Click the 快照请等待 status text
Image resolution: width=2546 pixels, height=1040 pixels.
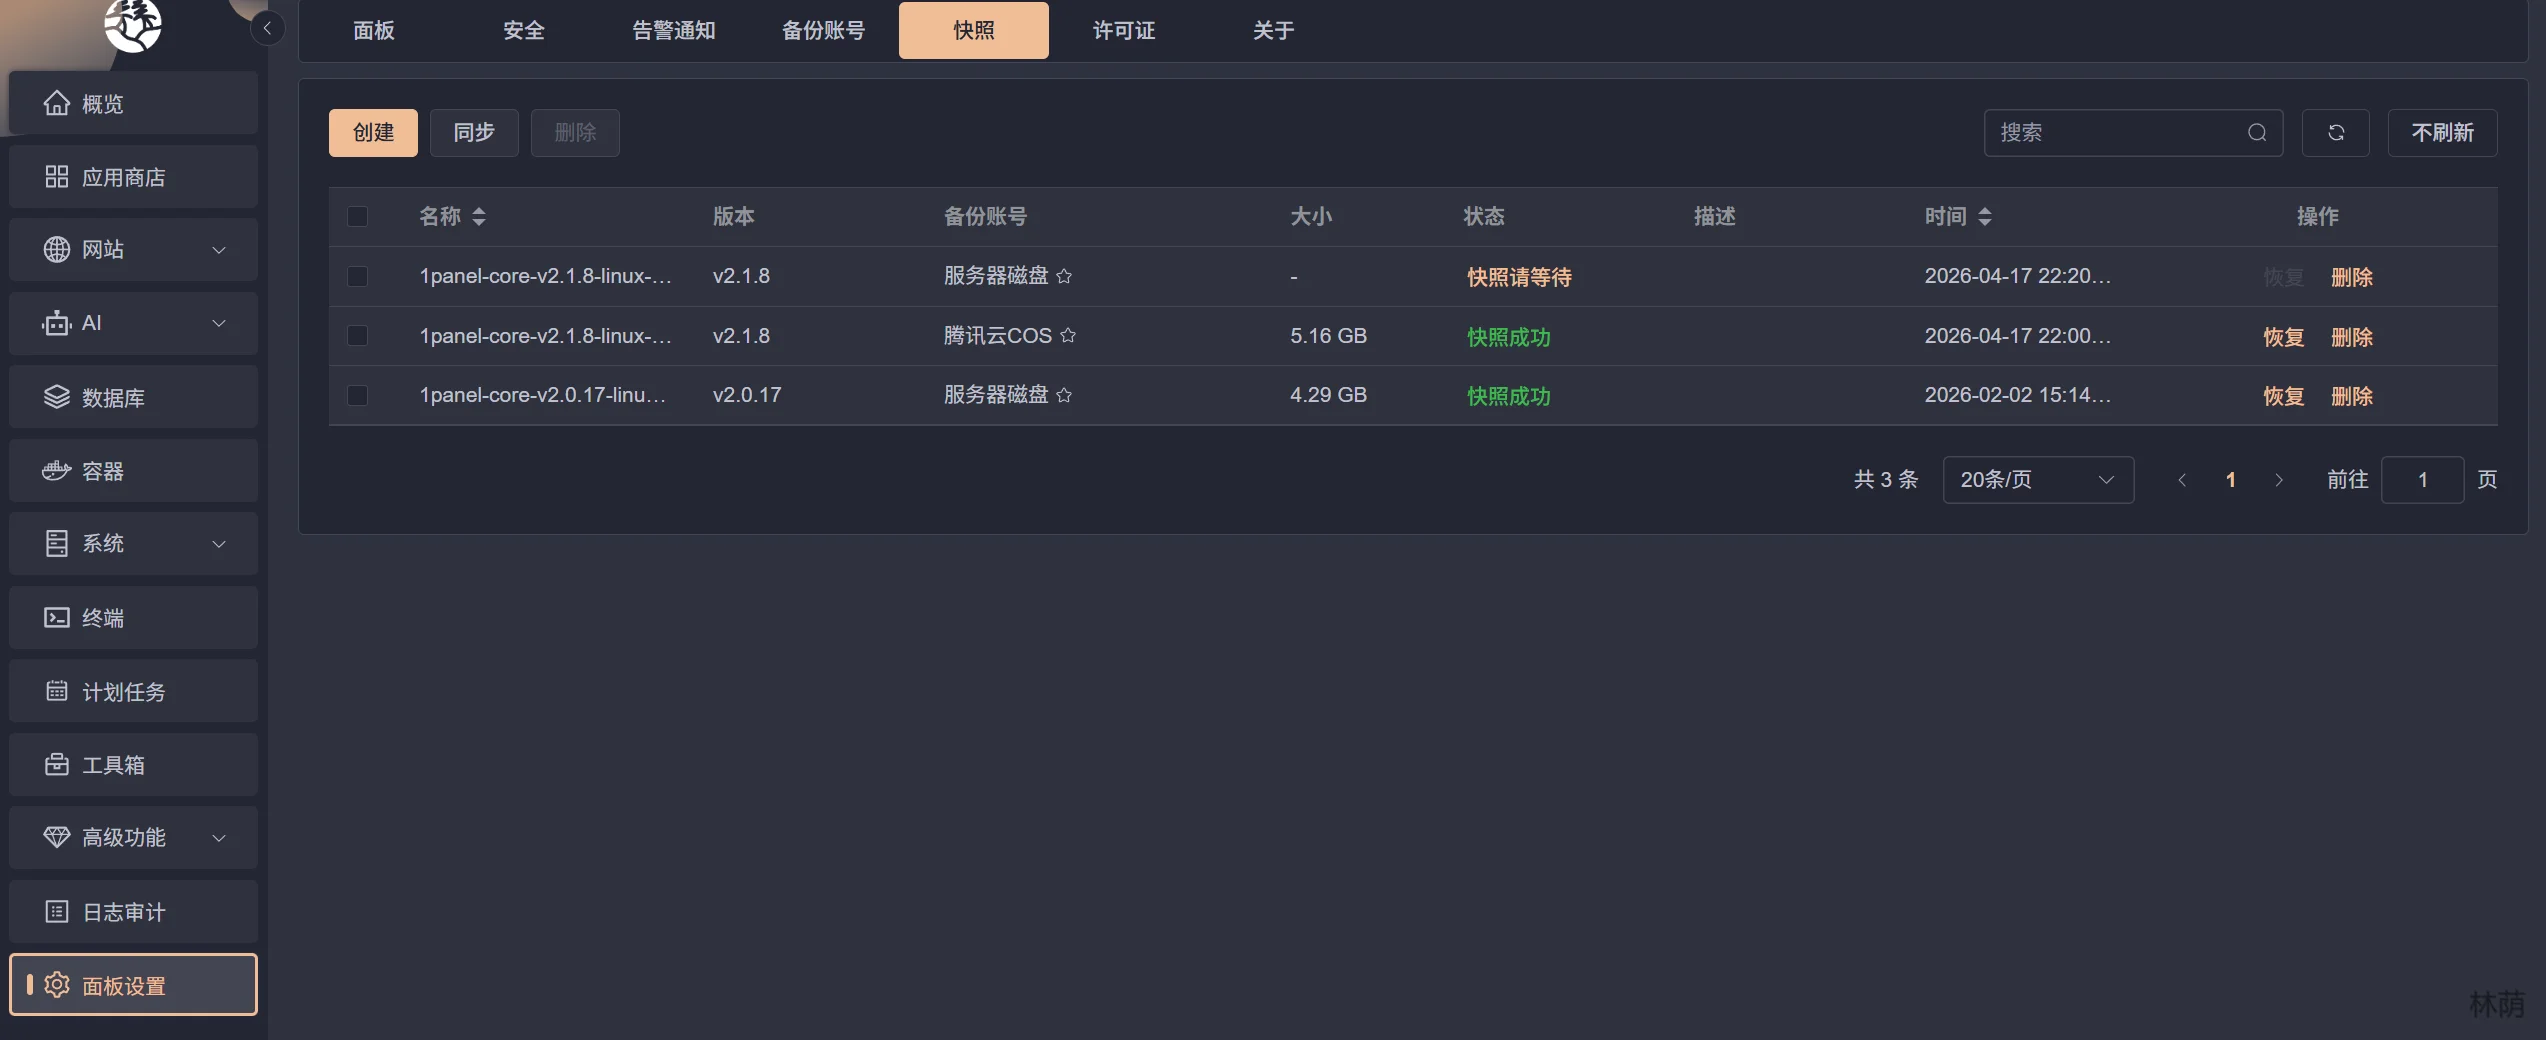coord(1519,277)
